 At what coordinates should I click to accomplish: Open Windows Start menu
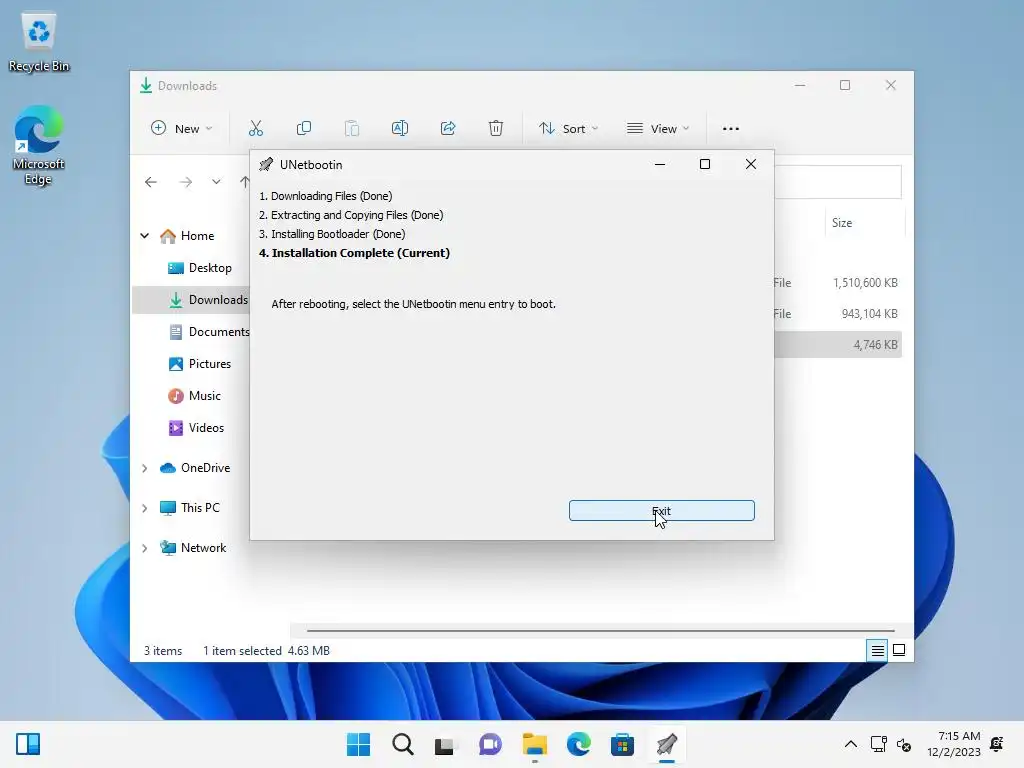(x=358, y=744)
